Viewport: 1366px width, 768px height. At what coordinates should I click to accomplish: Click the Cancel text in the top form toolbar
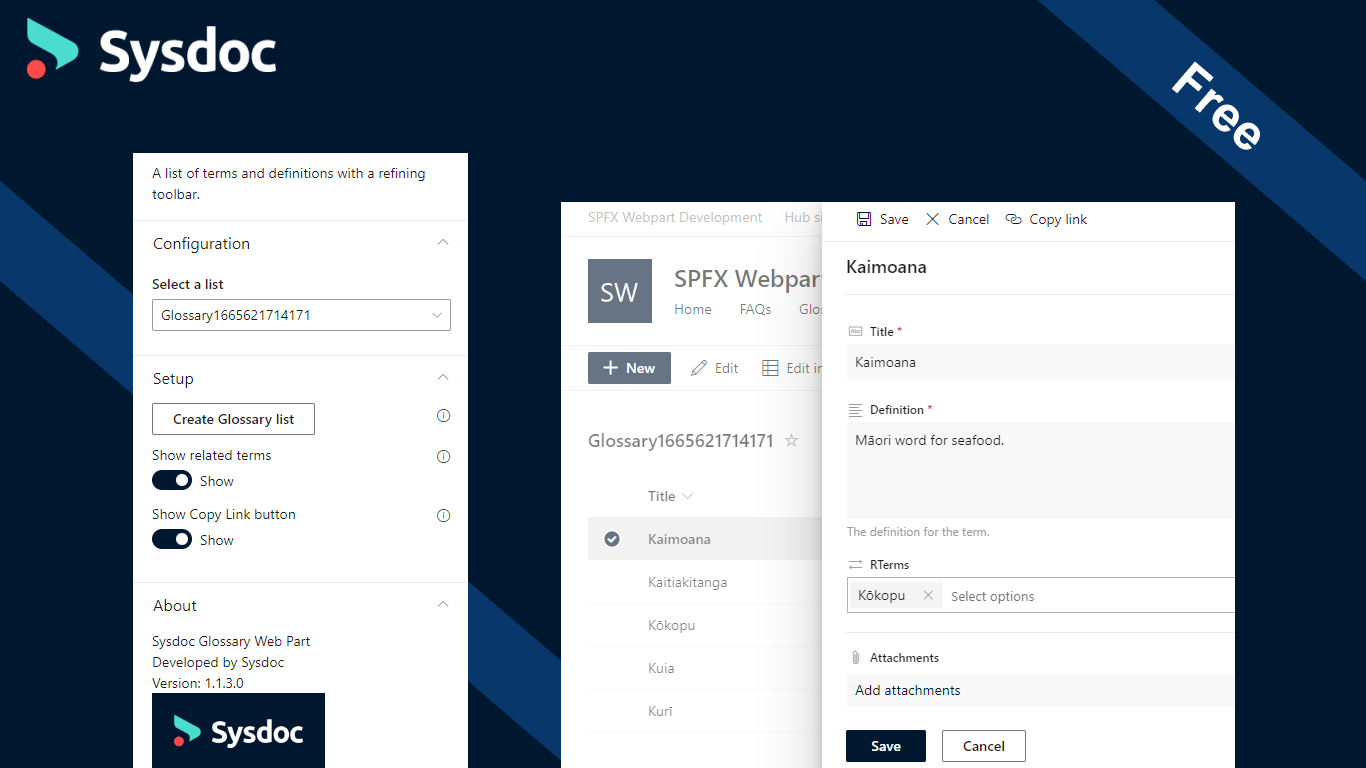(x=969, y=219)
